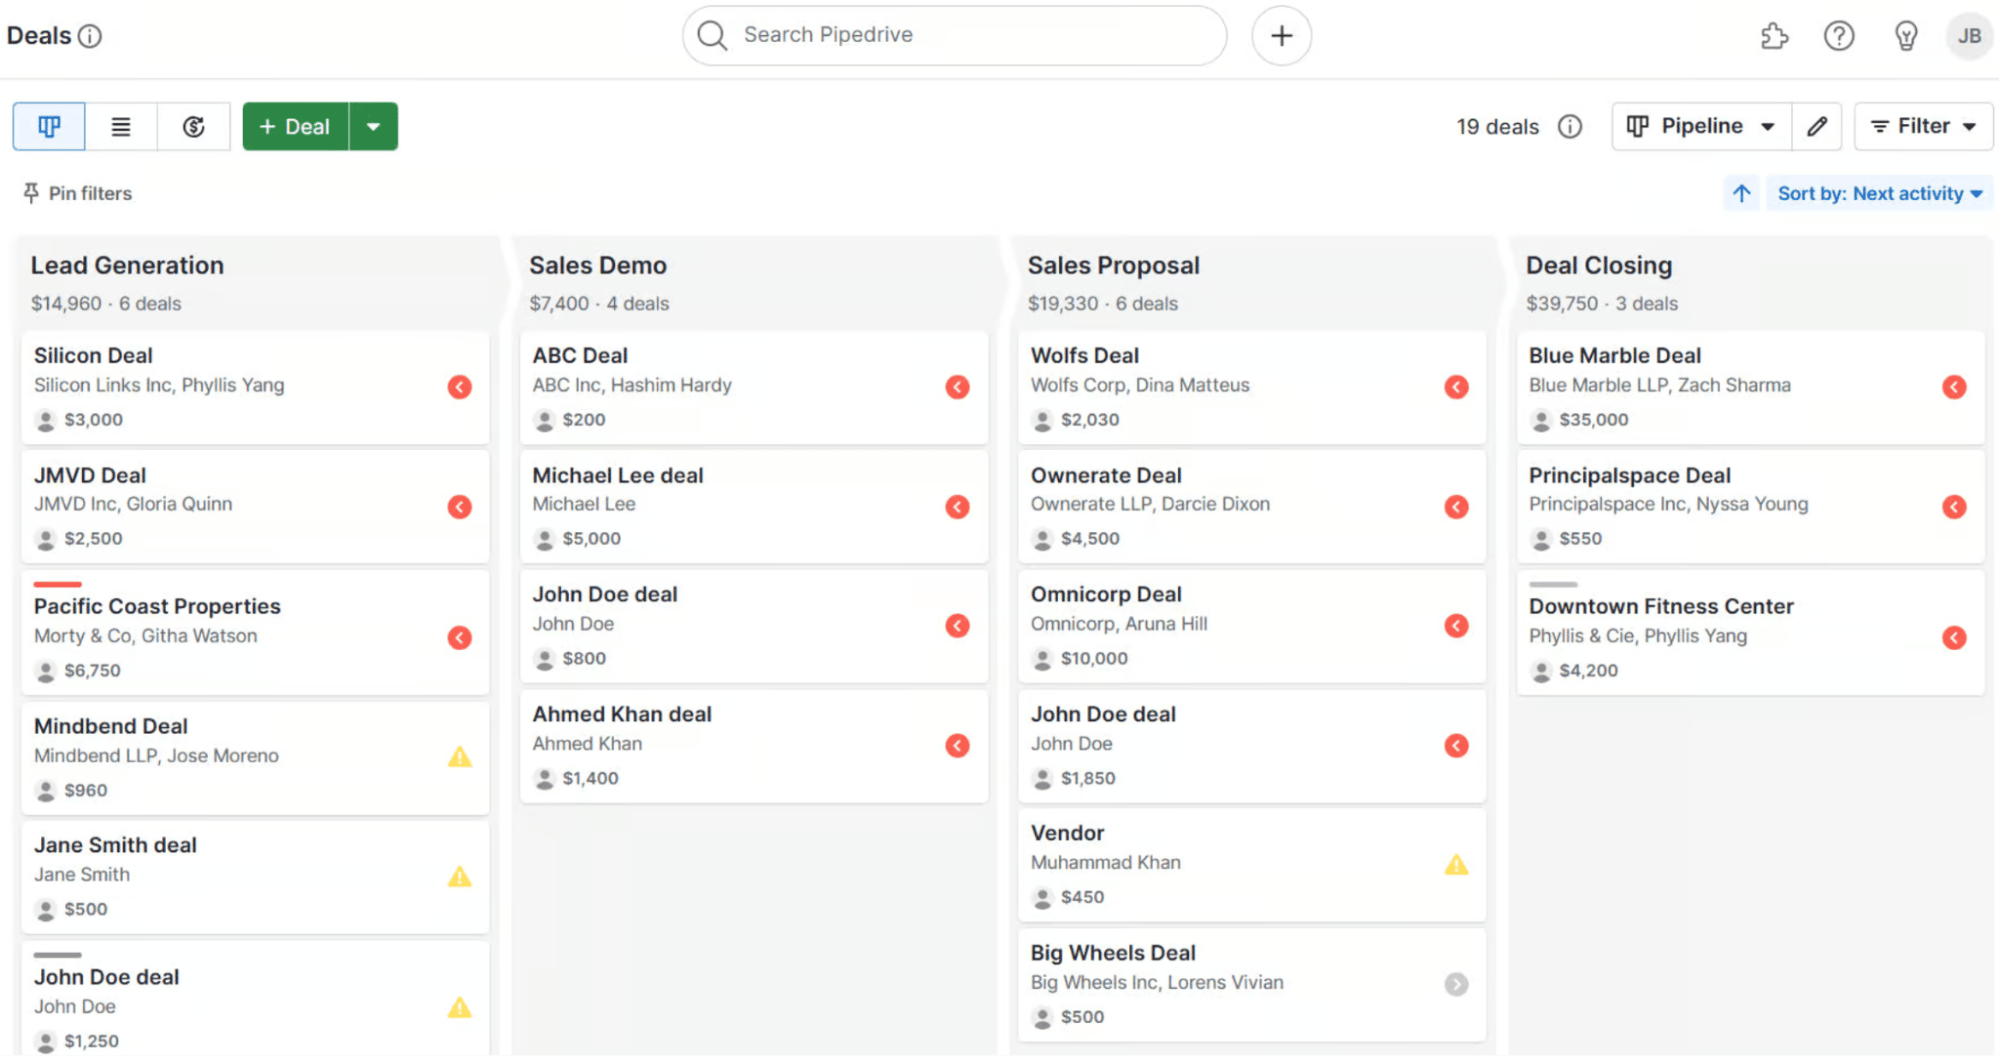Viewport: 1999px width, 1057px height.
Task: Open the Pipeline selector dropdown
Action: point(1701,127)
